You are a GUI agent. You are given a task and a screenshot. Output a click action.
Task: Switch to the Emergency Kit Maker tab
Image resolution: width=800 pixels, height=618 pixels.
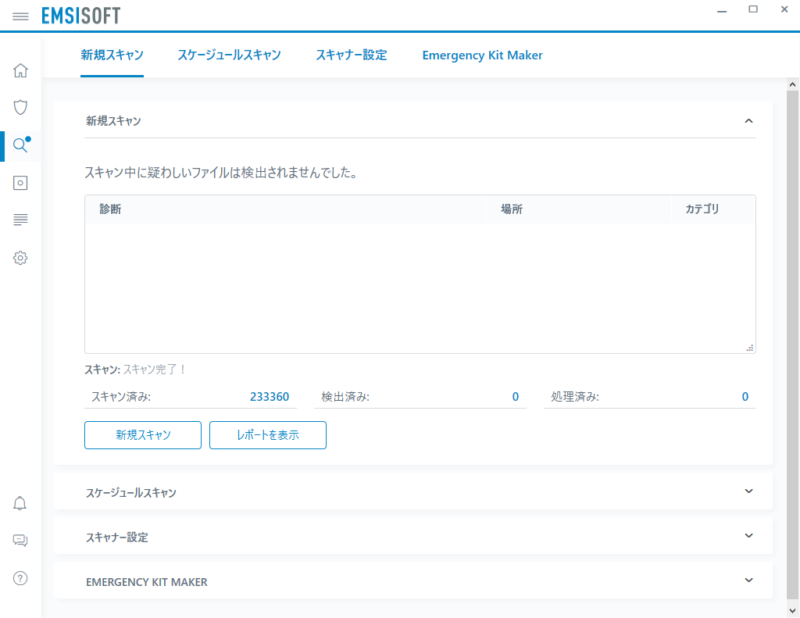coord(482,55)
